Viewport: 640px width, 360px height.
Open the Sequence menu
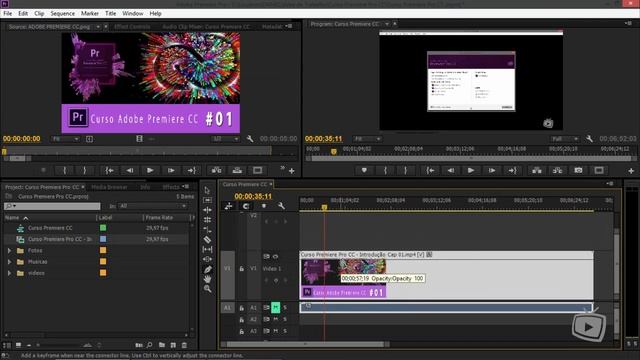coord(62,13)
